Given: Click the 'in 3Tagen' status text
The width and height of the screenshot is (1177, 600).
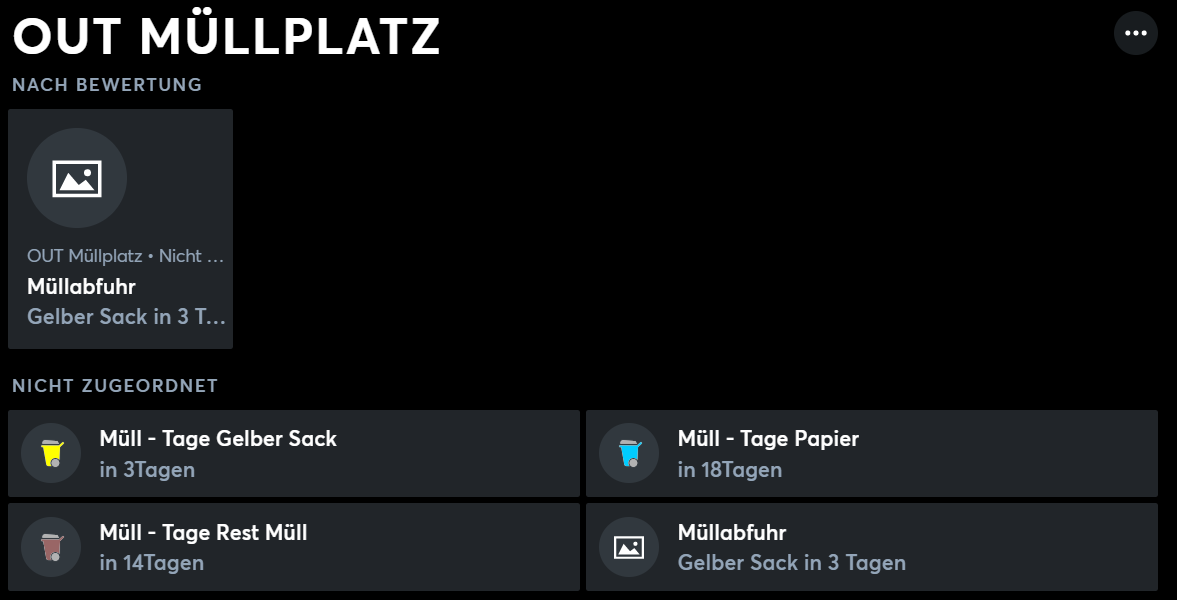Looking at the screenshot, I should pos(147,470).
